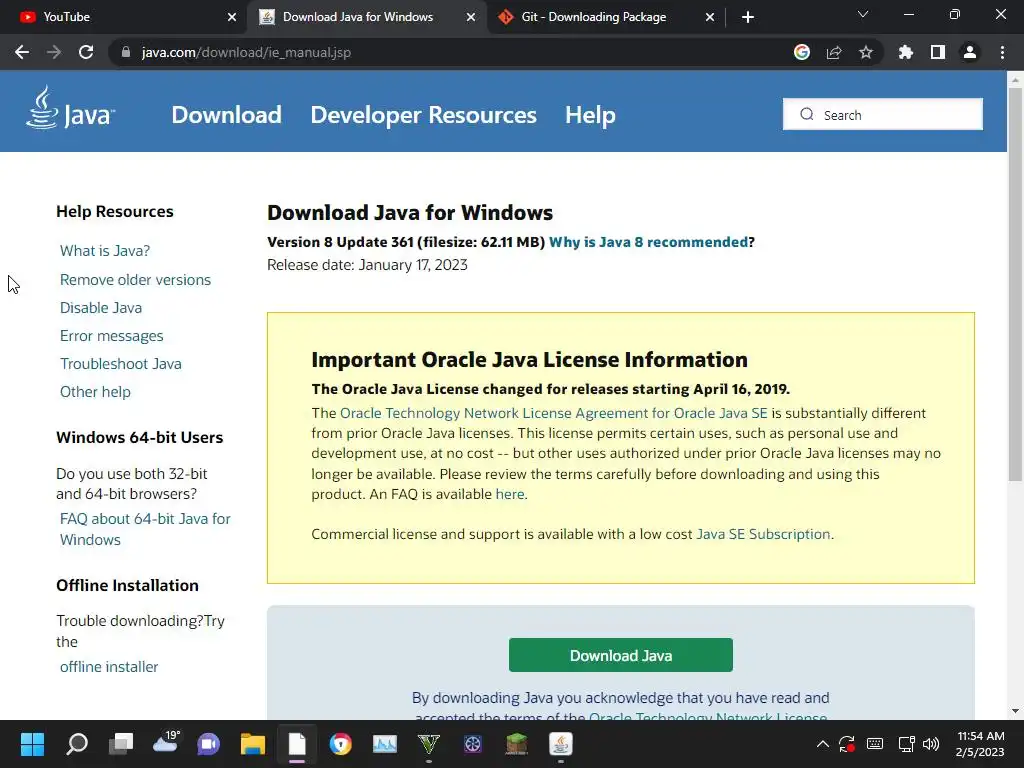Click the browser address bar URL

tap(246, 52)
